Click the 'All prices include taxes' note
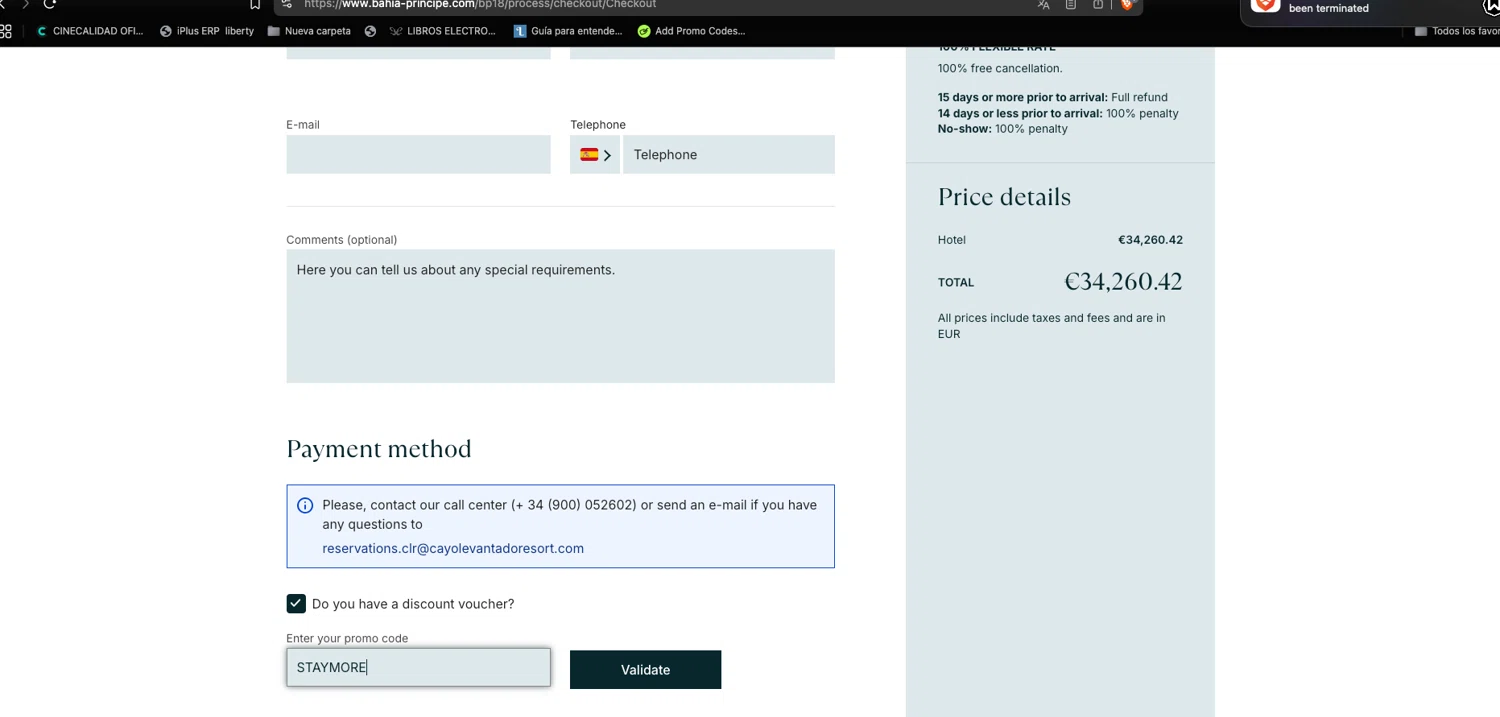The height and width of the screenshot is (717, 1500). 1051,326
